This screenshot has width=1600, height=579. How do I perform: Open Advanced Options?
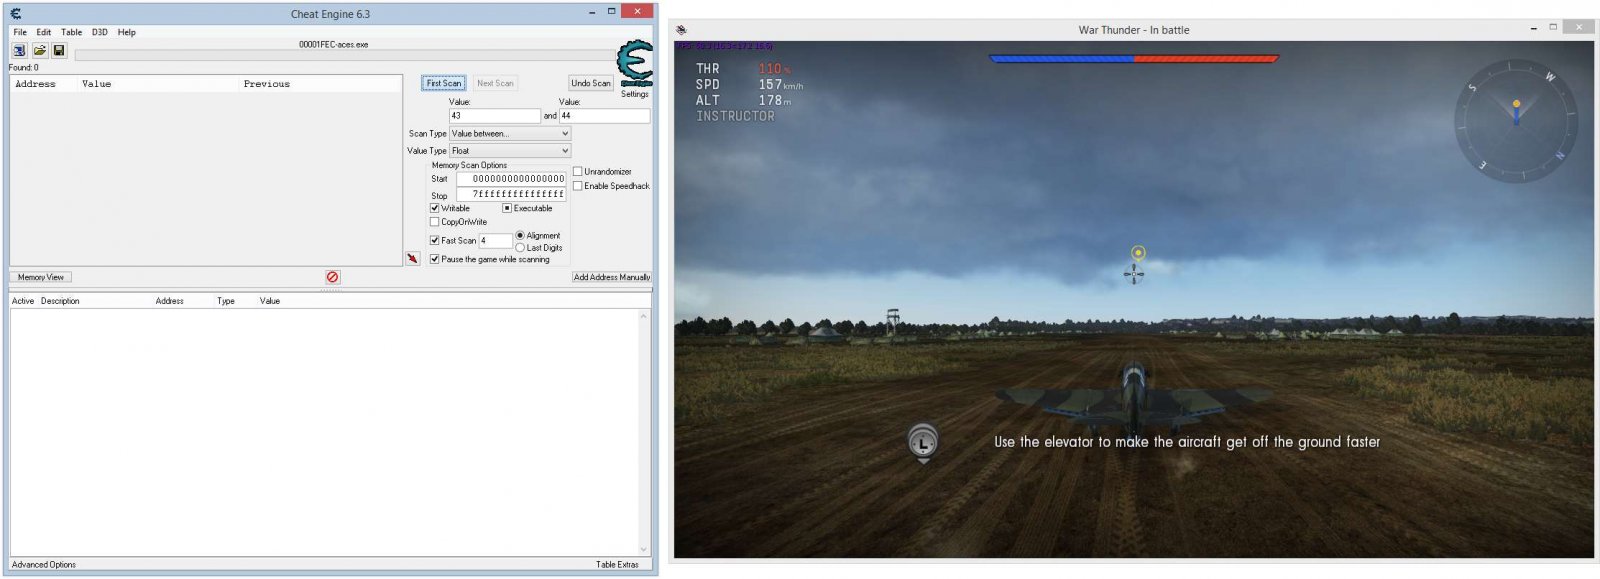[44, 565]
